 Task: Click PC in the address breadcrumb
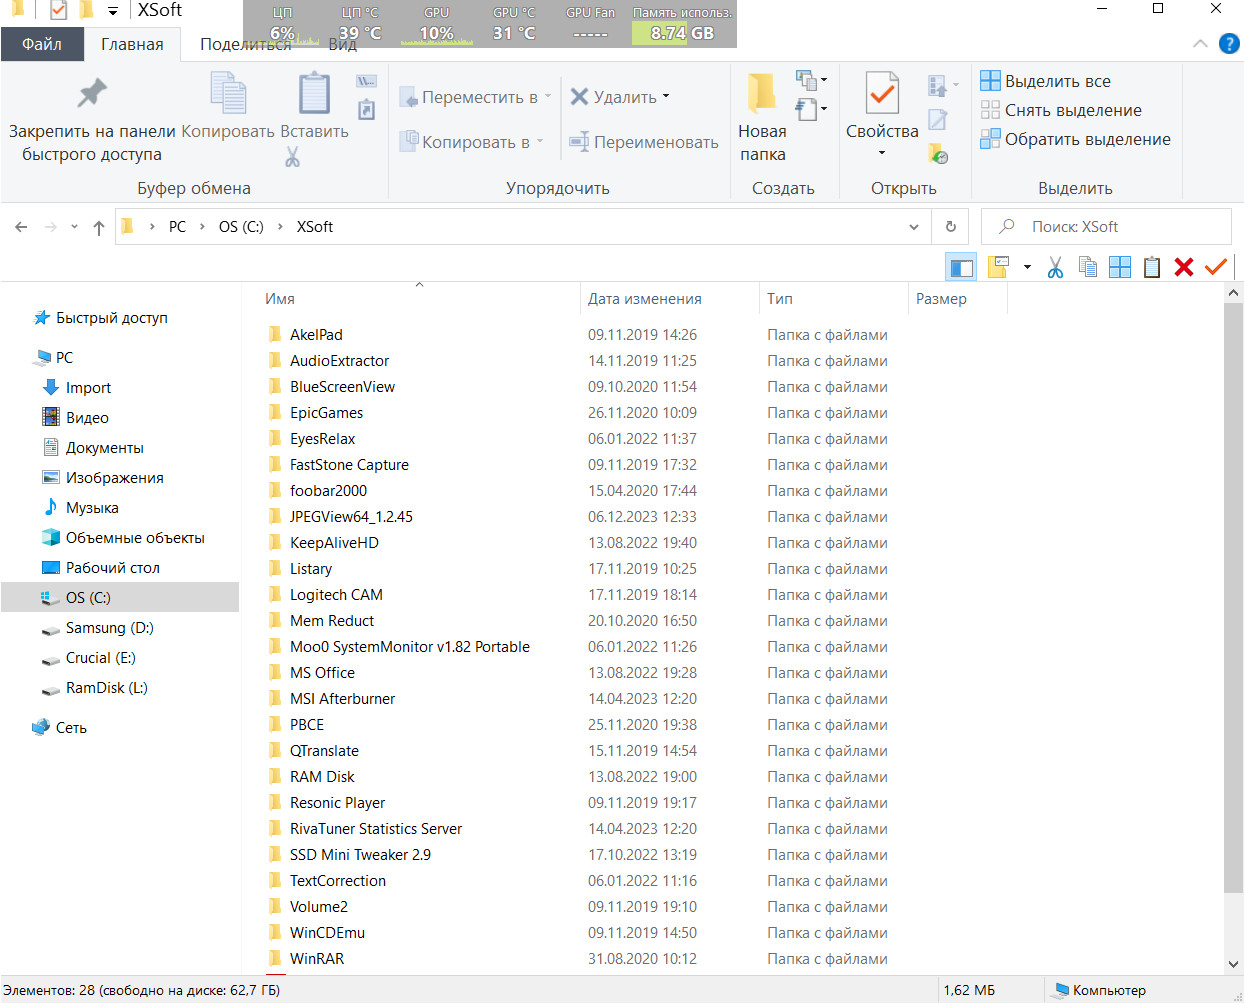[x=177, y=227]
